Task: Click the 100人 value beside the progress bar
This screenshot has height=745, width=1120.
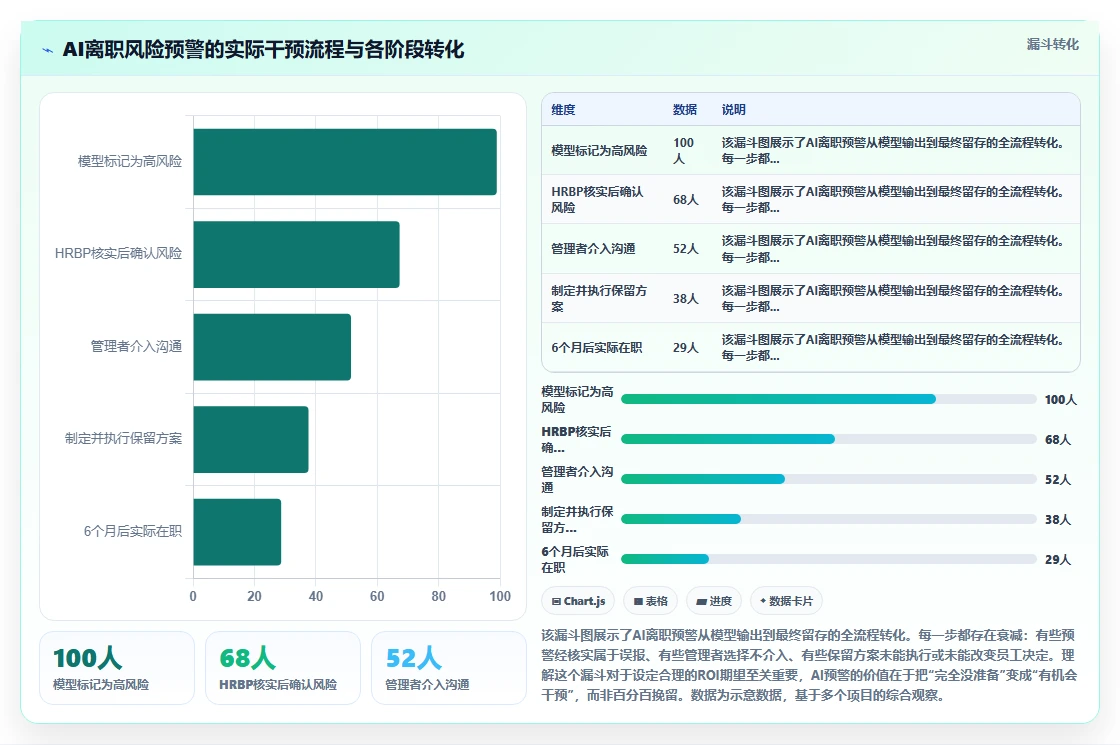Action: [1060, 400]
